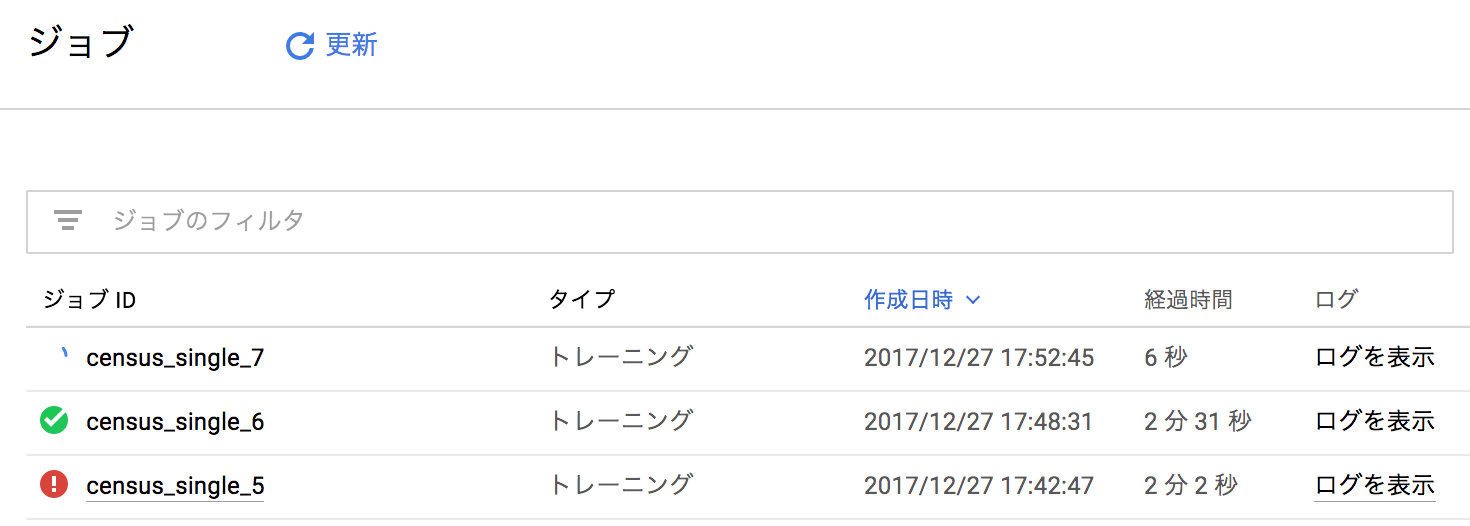Click the red error icon for census_single_5

click(54, 485)
